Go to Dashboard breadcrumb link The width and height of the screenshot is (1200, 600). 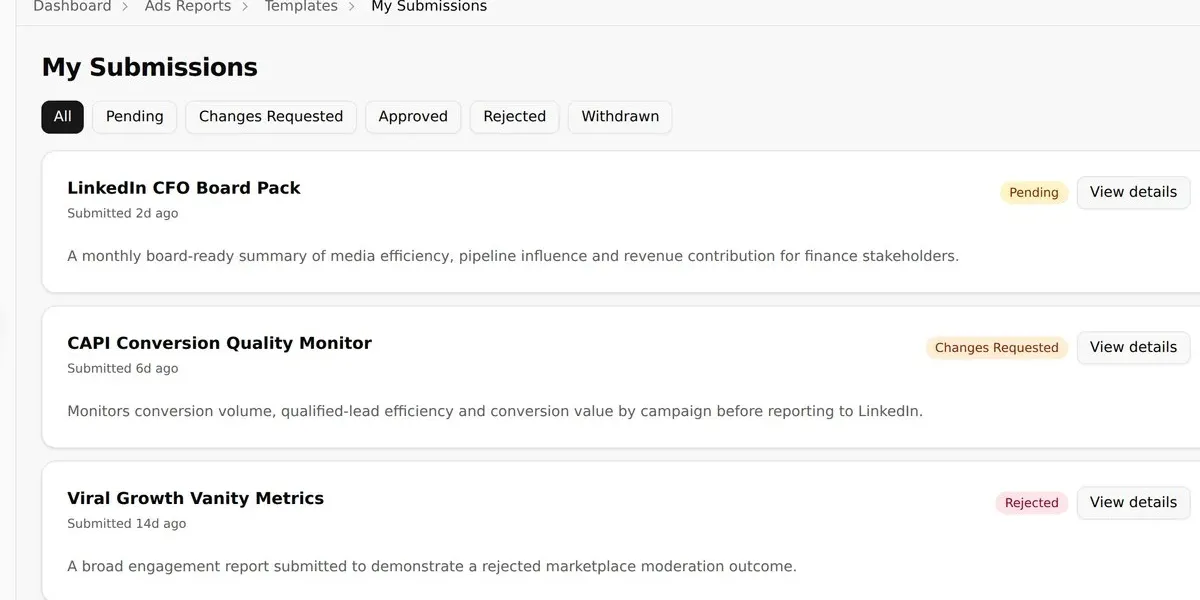[x=72, y=6]
